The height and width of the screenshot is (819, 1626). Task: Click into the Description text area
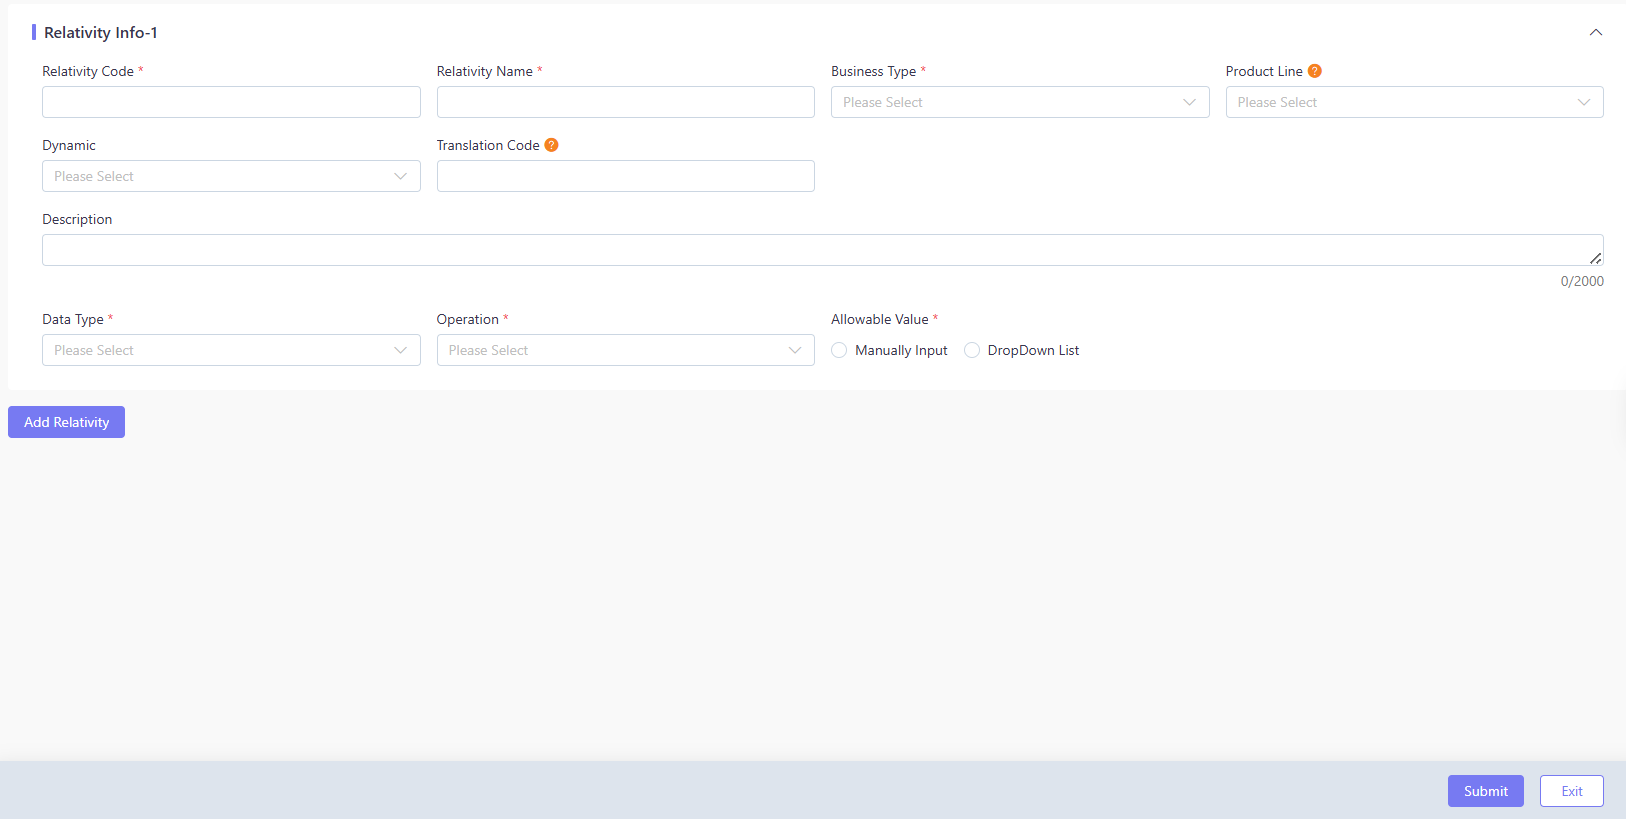point(822,250)
